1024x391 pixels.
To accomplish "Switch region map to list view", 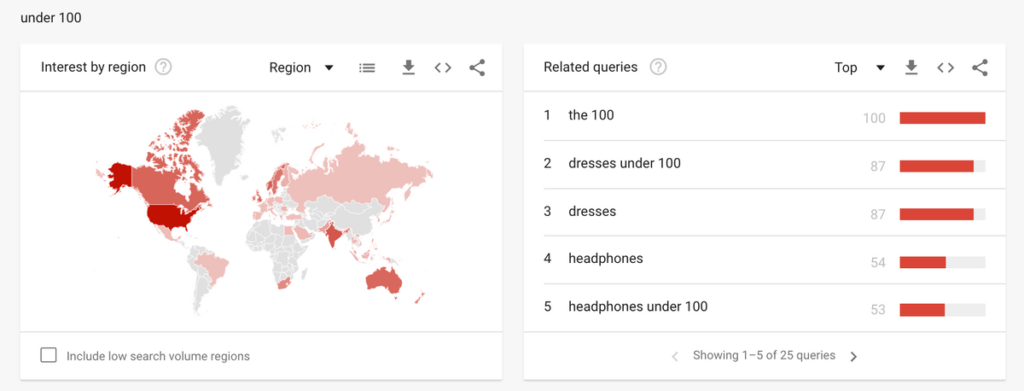I will (367, 68).
